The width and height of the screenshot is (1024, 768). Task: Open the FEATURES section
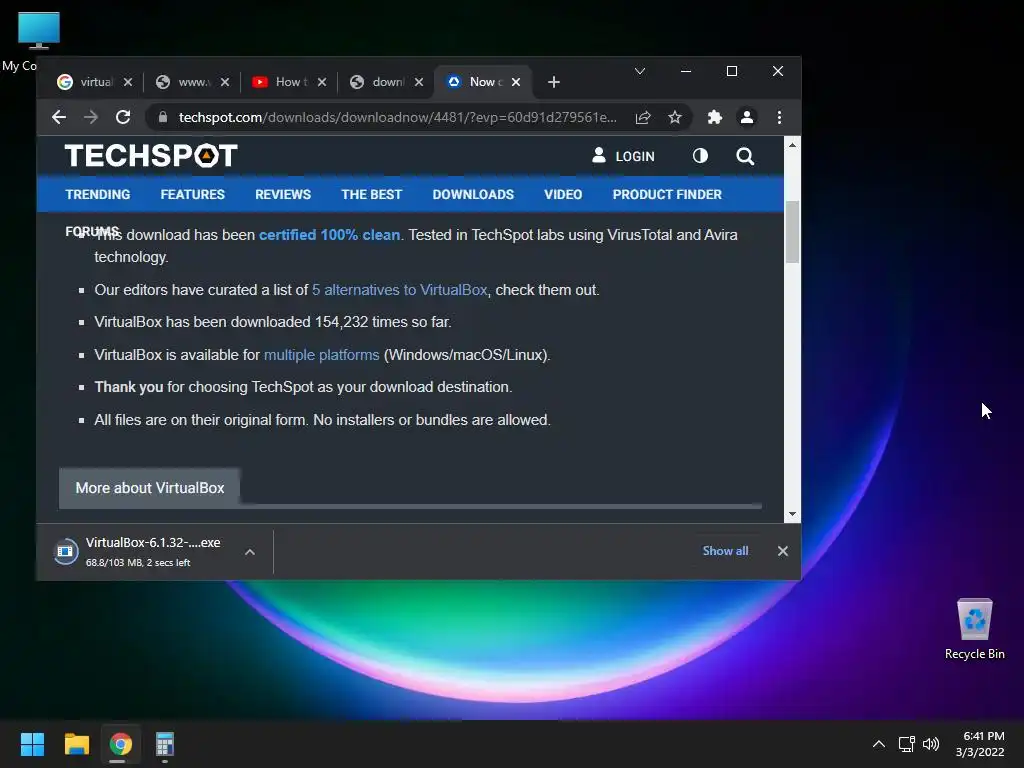193,195
